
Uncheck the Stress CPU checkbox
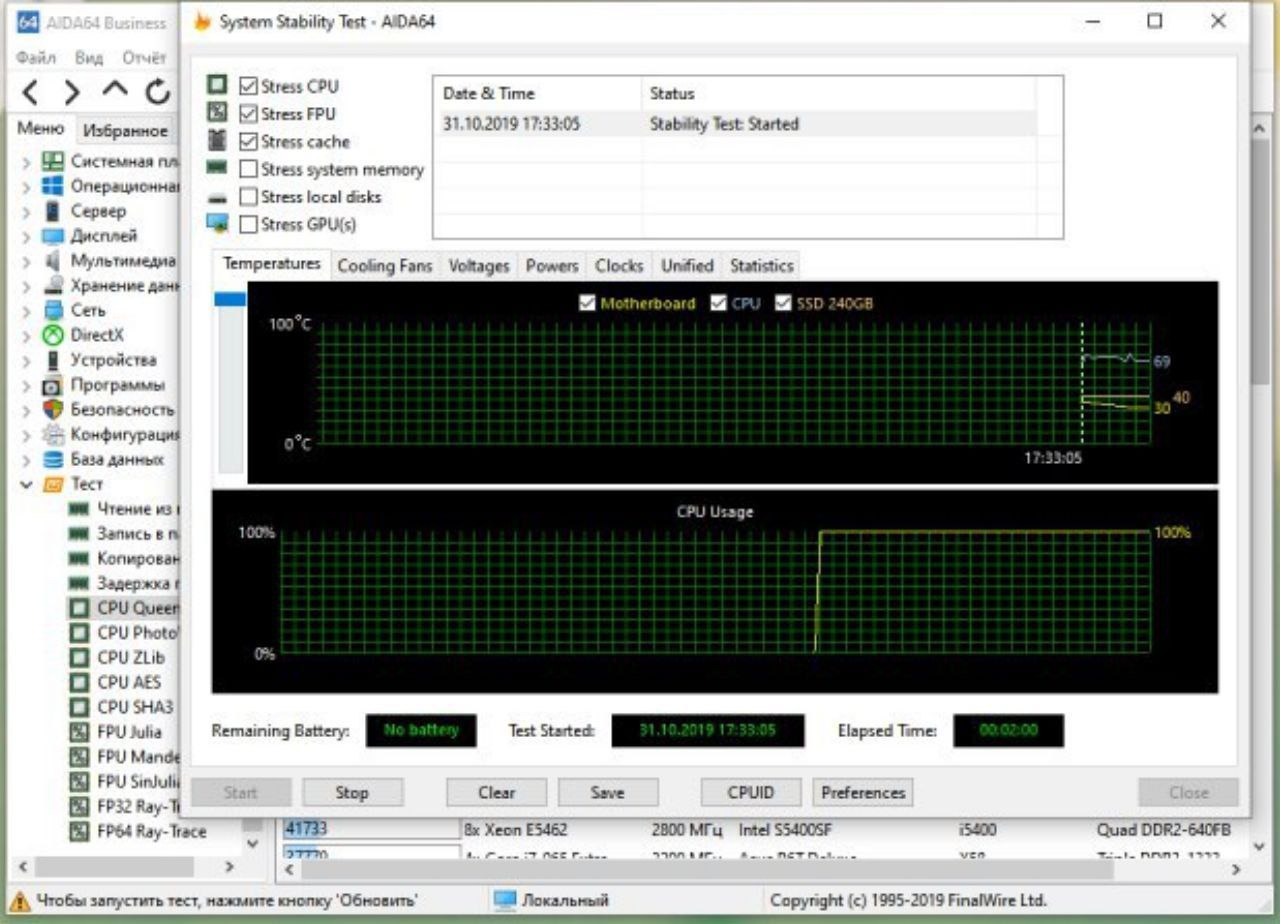[x=248, y=86]
